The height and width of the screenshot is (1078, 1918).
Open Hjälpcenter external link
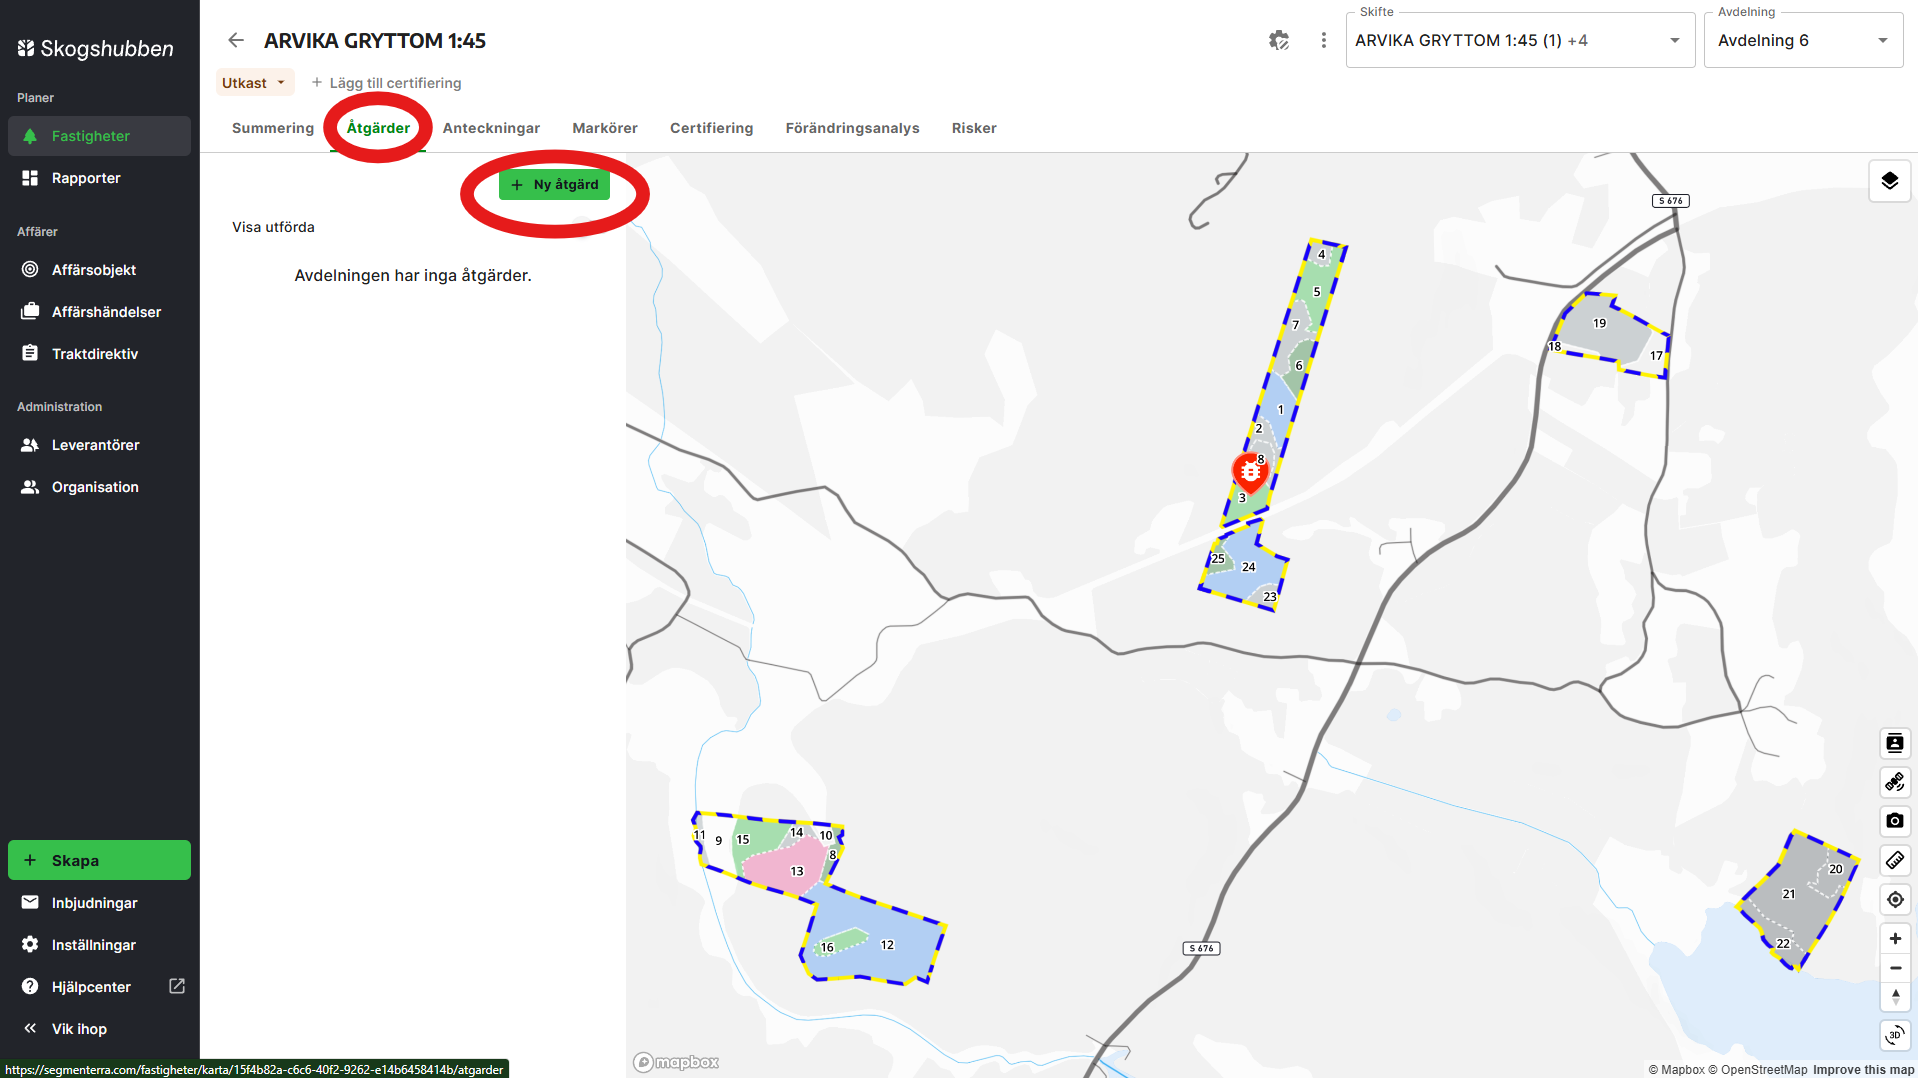[99, 987]
